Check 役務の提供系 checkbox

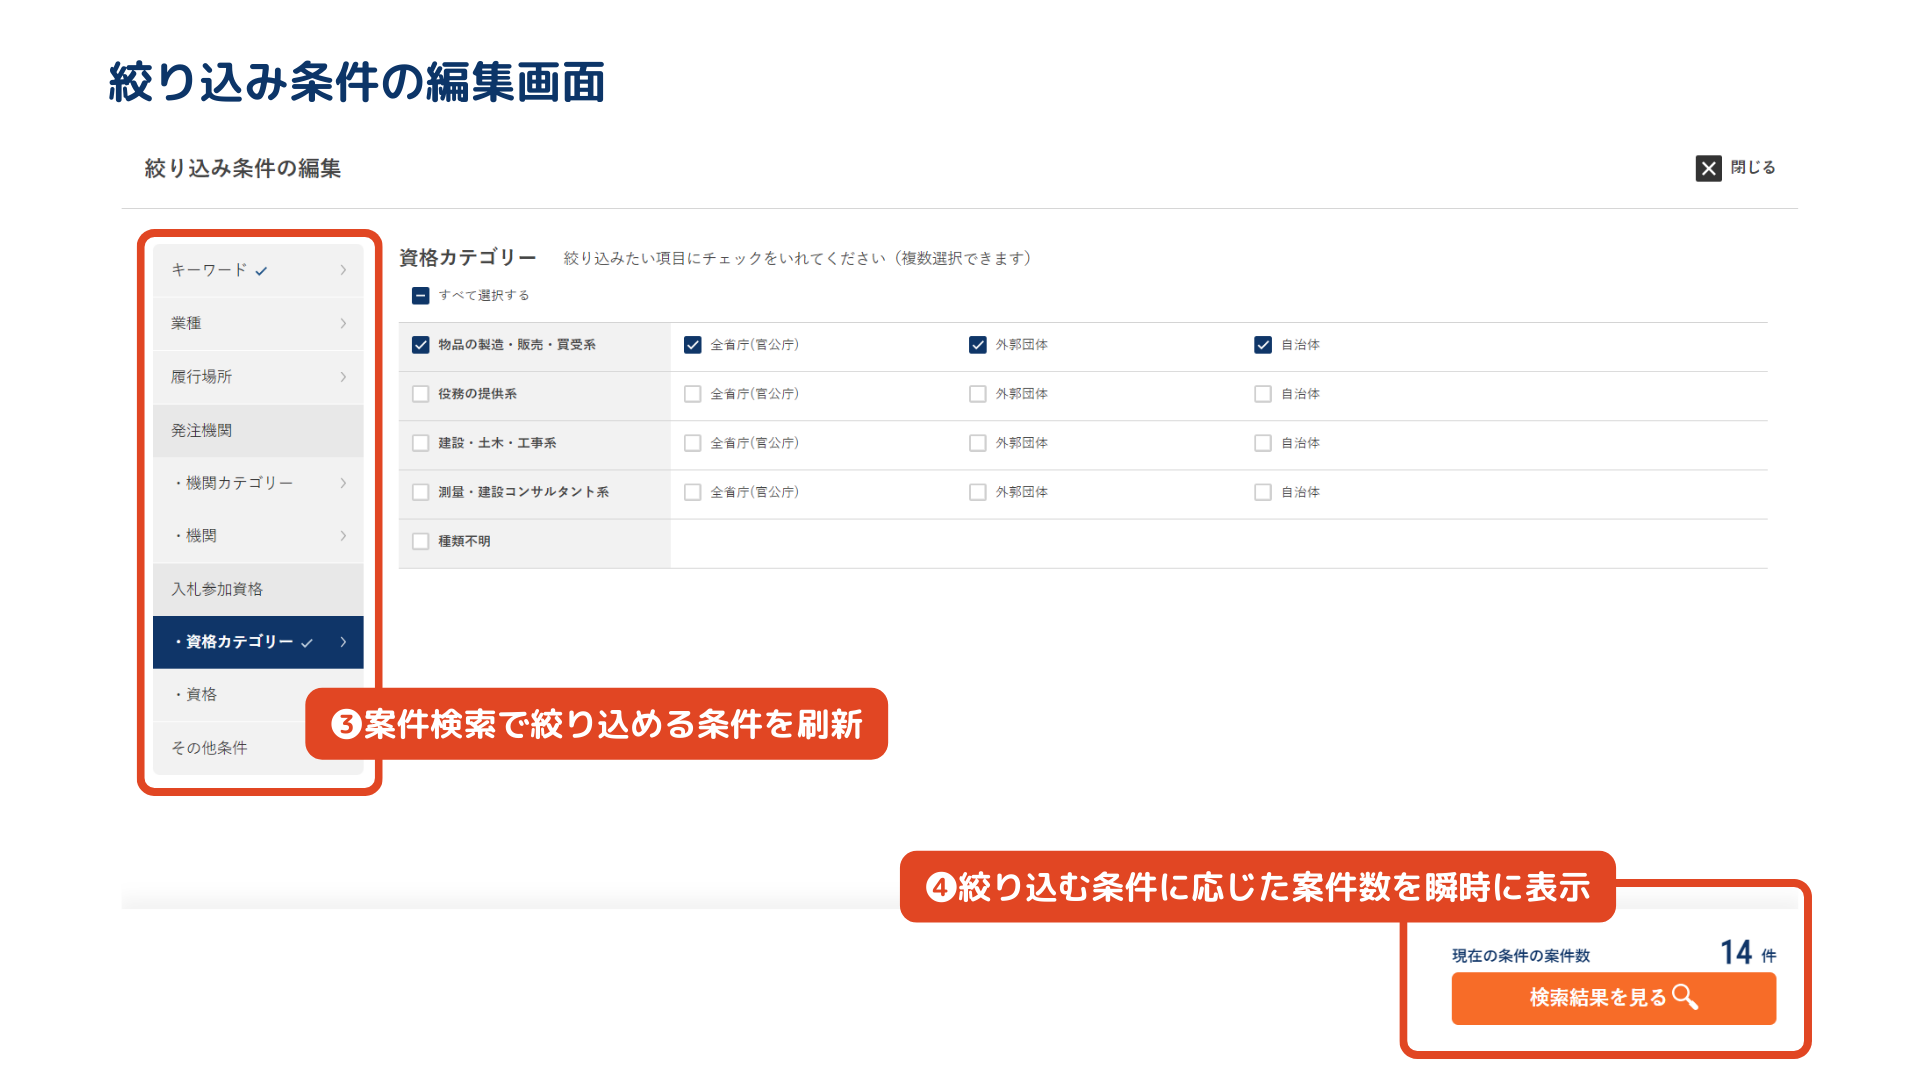[x=421, y=394]
